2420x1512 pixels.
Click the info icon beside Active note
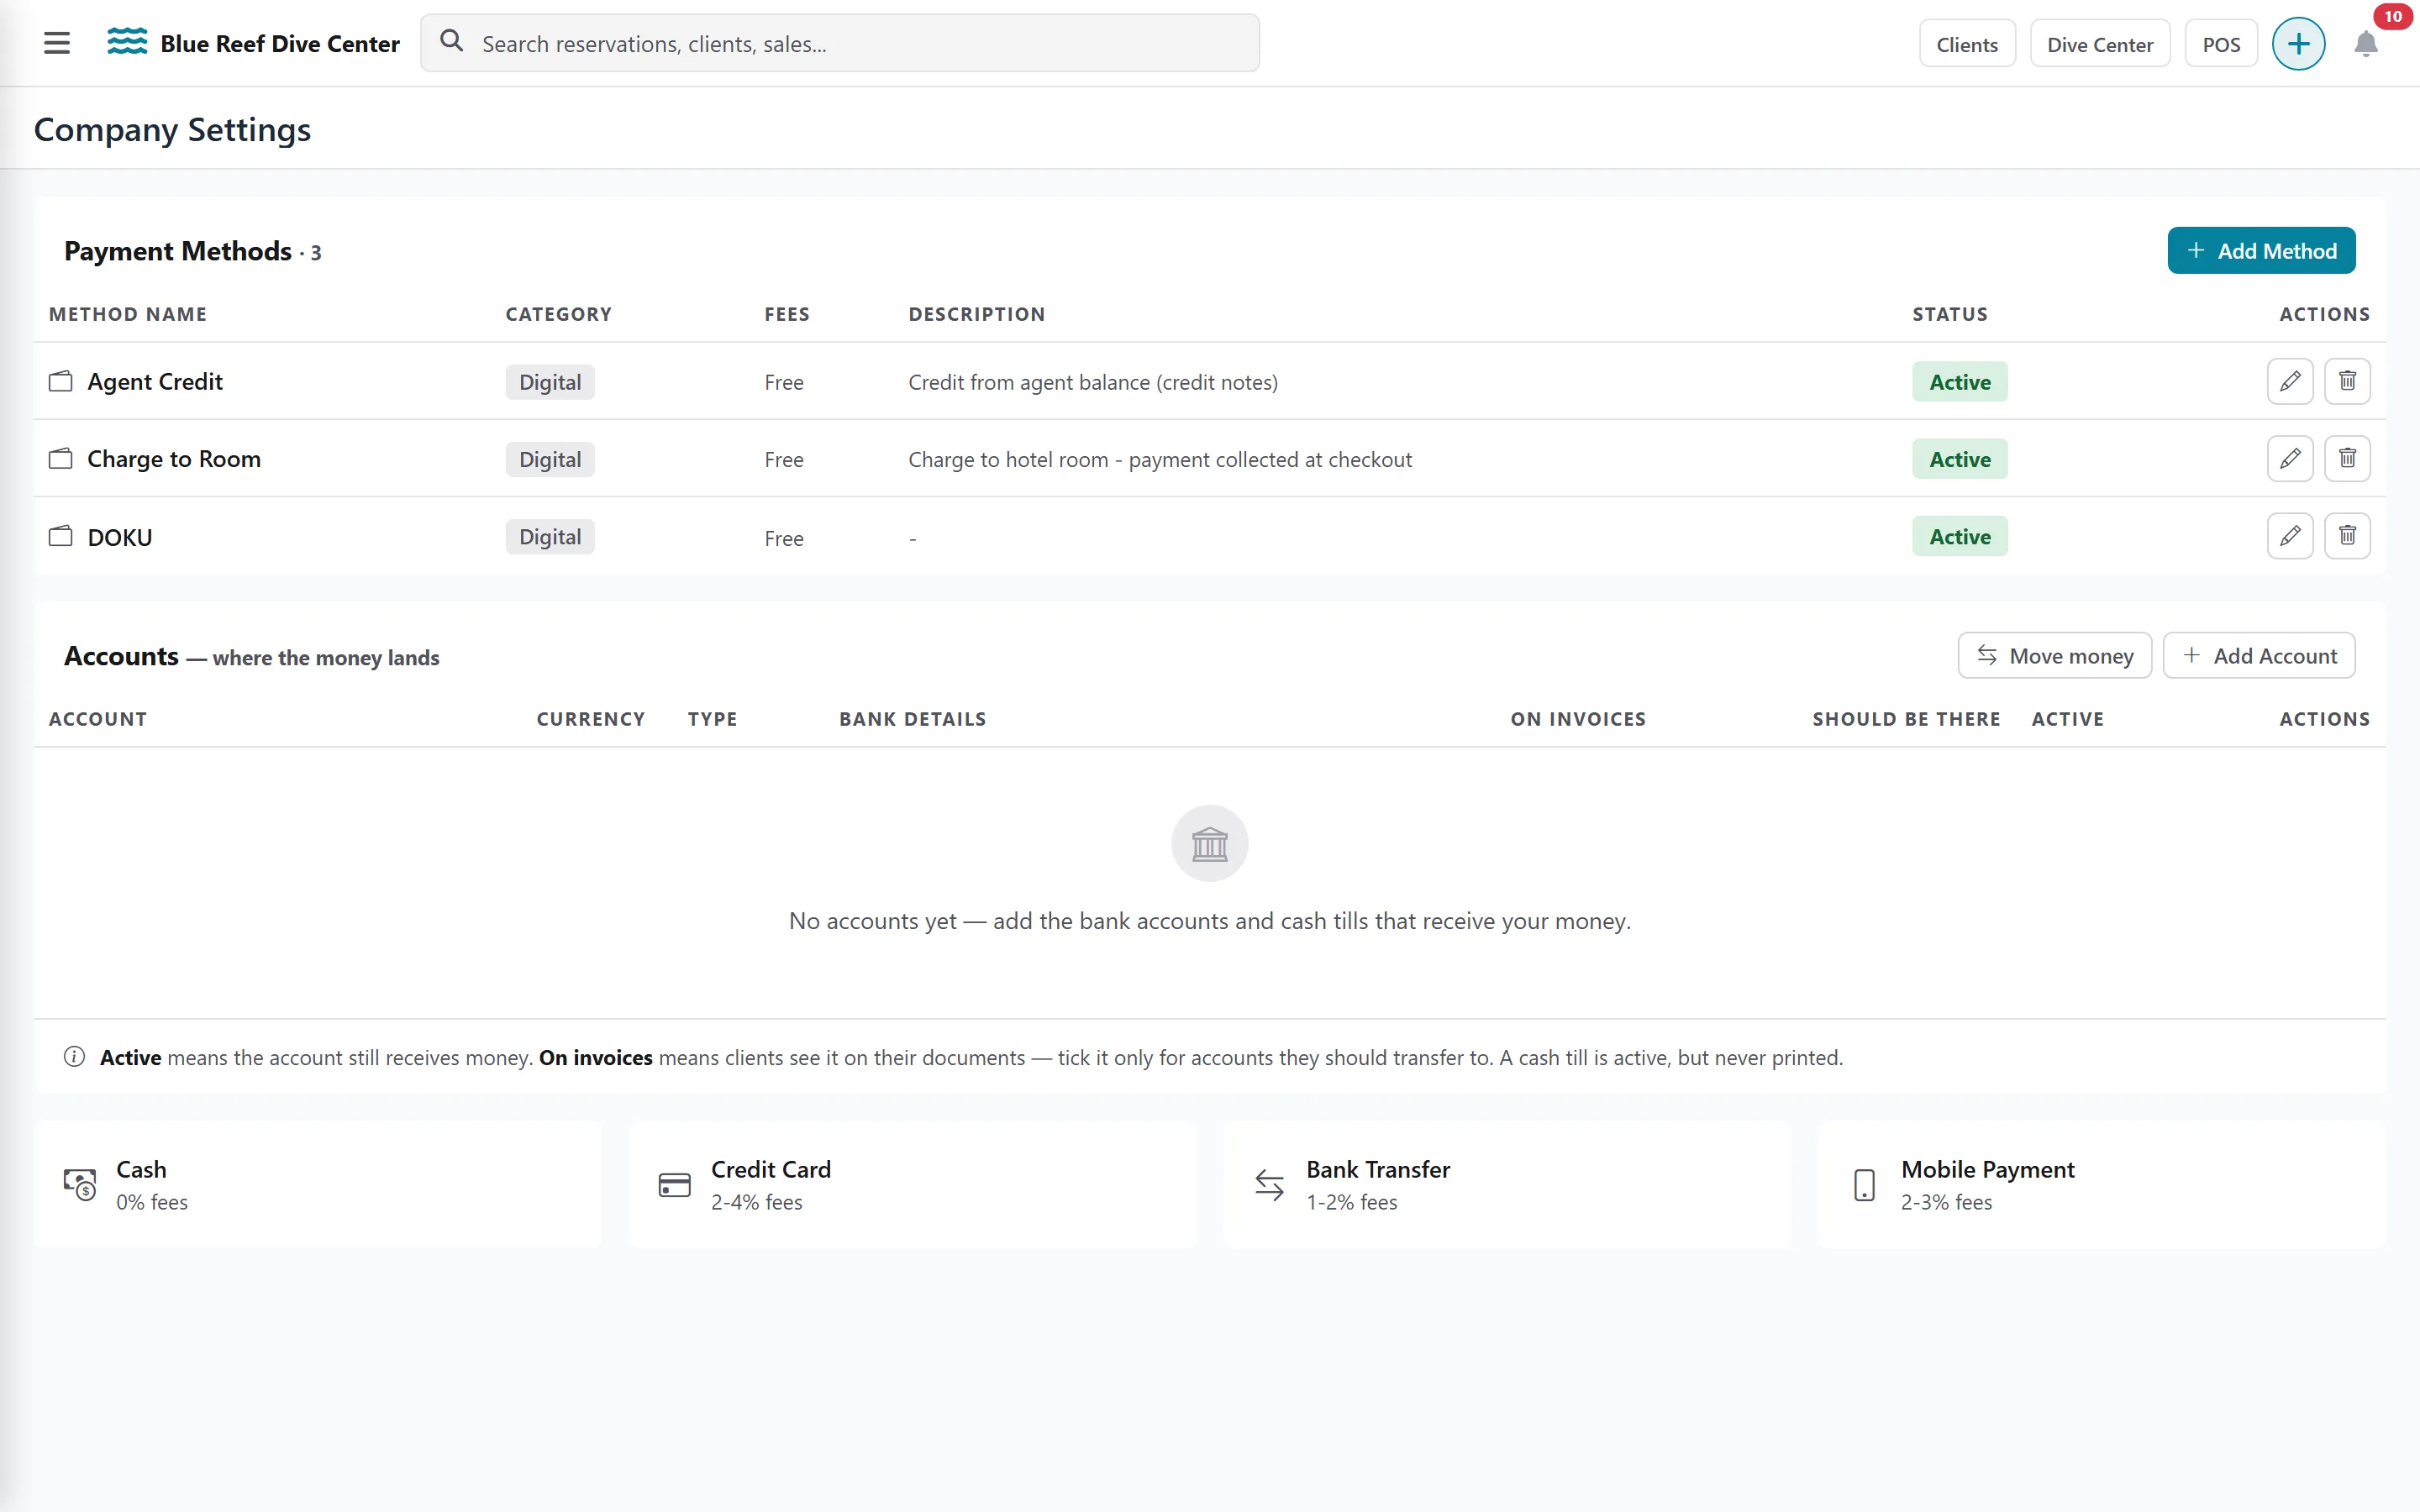coord(74,1057)
